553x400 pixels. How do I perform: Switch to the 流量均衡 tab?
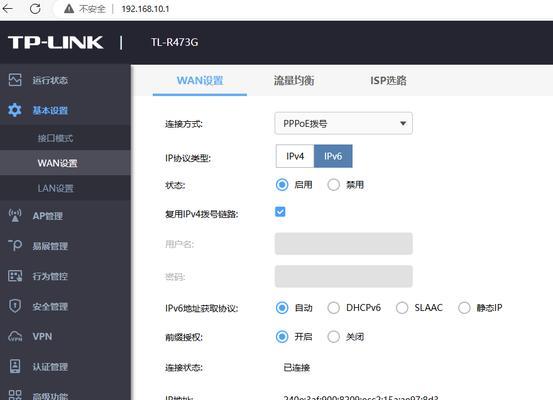point(294,80)
